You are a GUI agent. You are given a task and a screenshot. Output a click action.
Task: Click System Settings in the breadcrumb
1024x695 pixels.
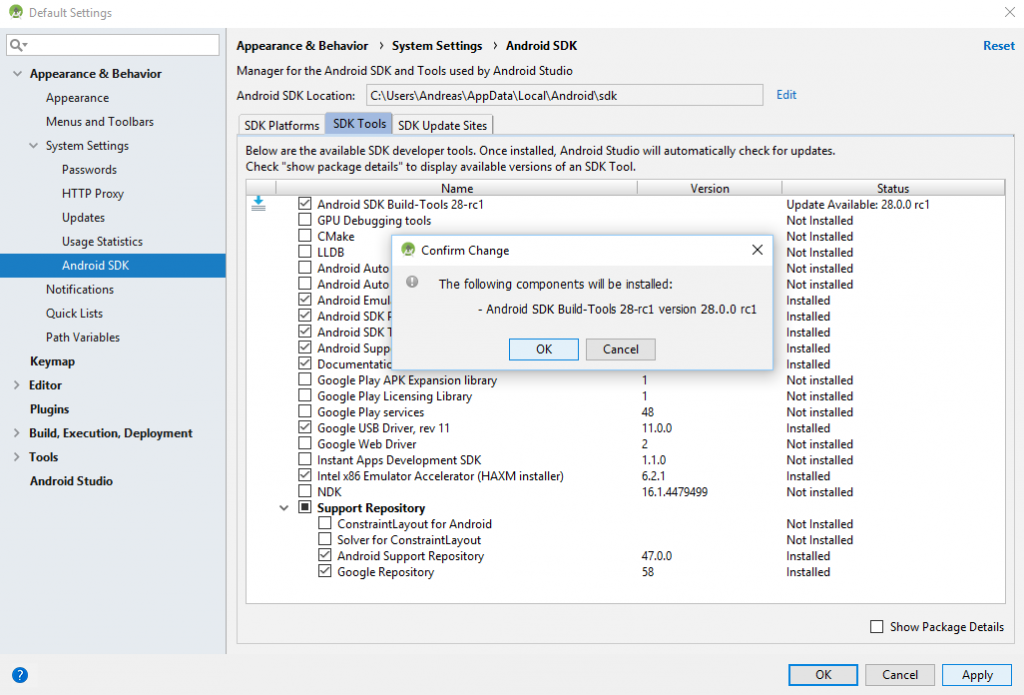point(437,46)
